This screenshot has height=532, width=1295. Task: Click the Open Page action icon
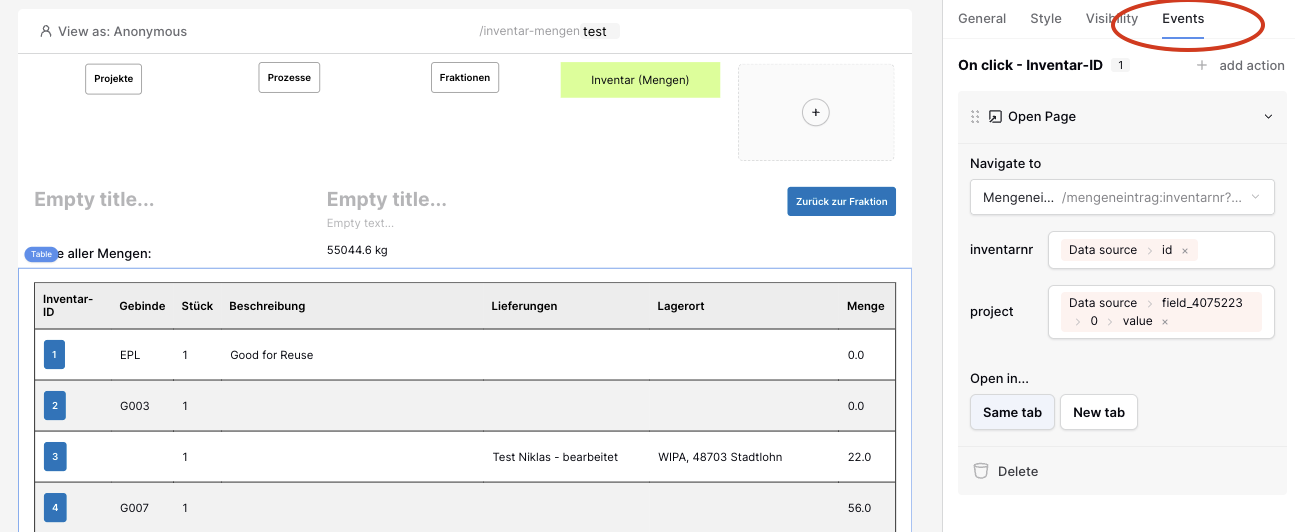(995, 117)
